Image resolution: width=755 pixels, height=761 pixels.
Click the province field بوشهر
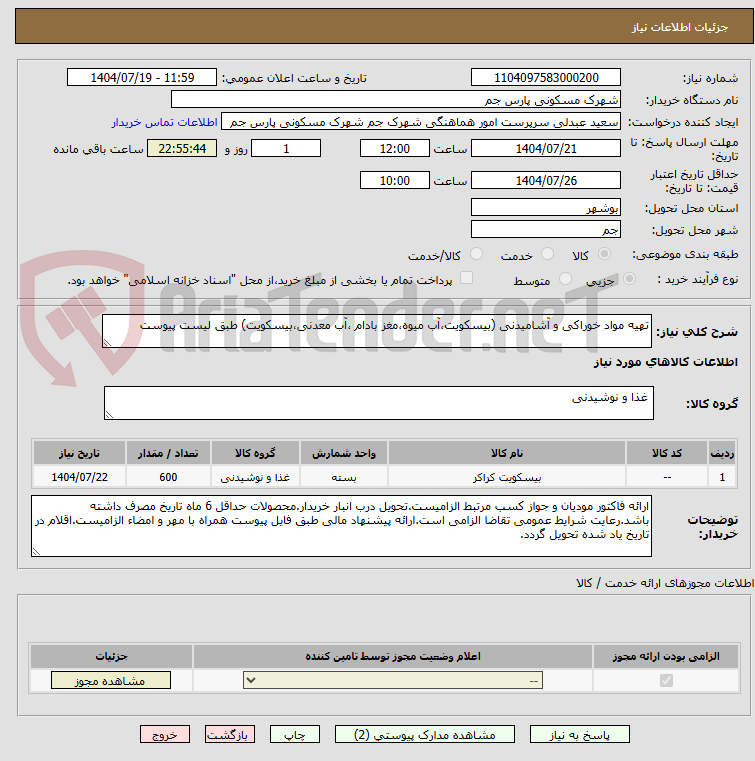(x=546, y=208)
